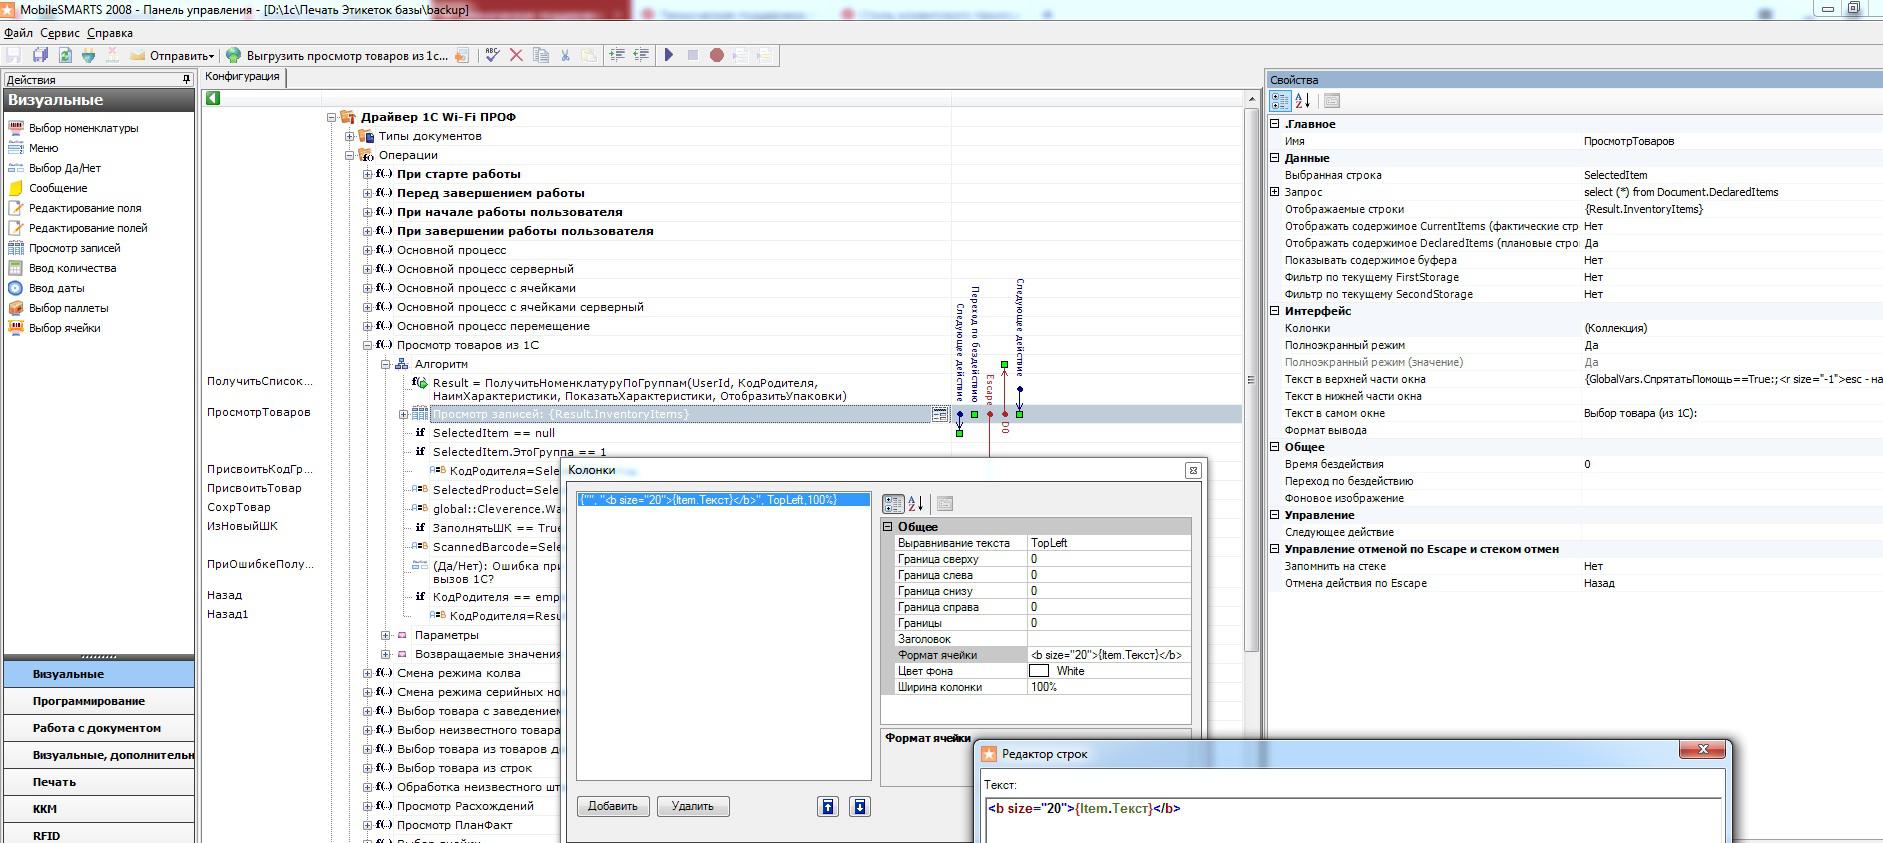The image size is (1883, 843).
Task: Click the plug connection toolbar icon
Action: tap(89, 55)
